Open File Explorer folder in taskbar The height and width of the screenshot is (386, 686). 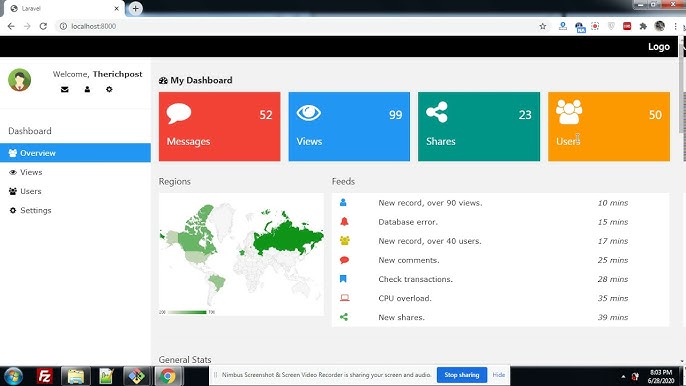click(76, 376)
